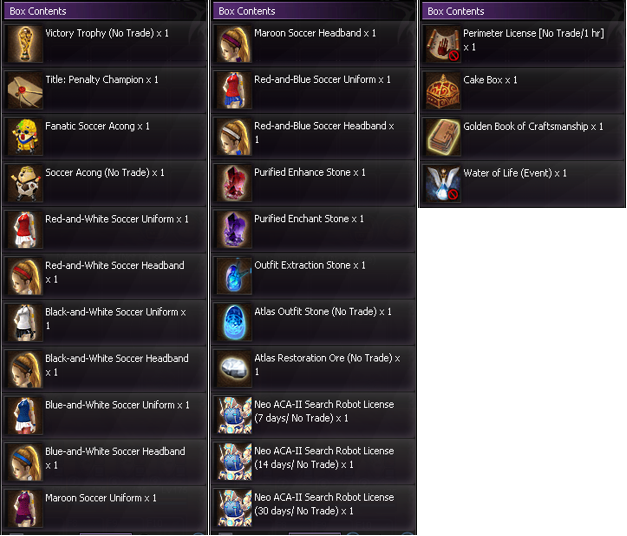Click the Purified Enchant Stone purple crystal icon

tap(234, 229)
